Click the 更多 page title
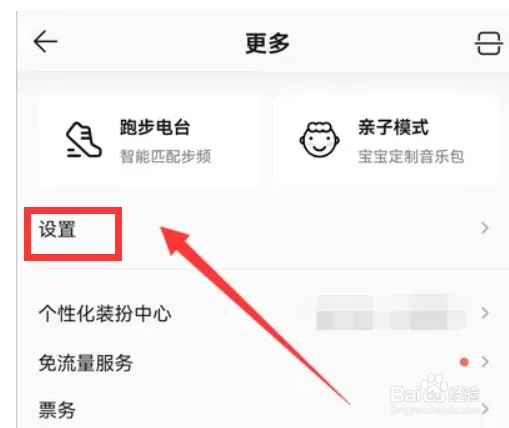509x428 pixels. click(x=267, y=43)
